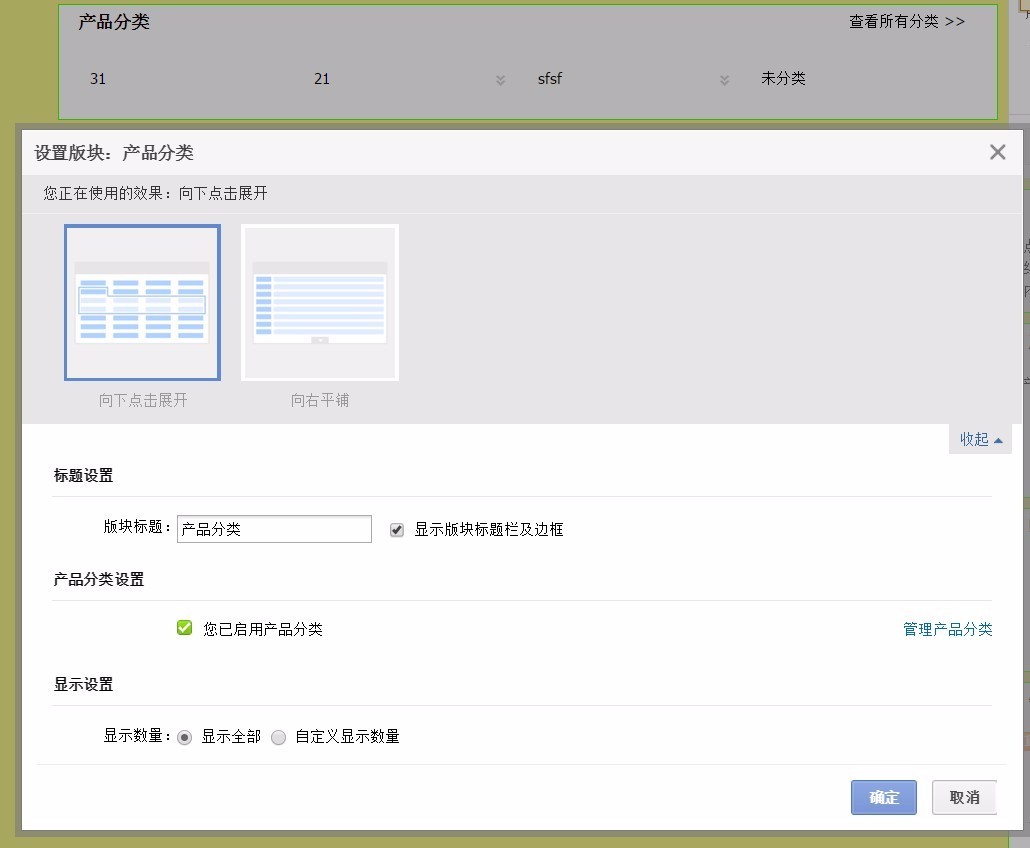Close the 设置版块 dialog with the X icon
Image resolution: width=1030 pixels, height=848 pixels.
click(996, 152)
